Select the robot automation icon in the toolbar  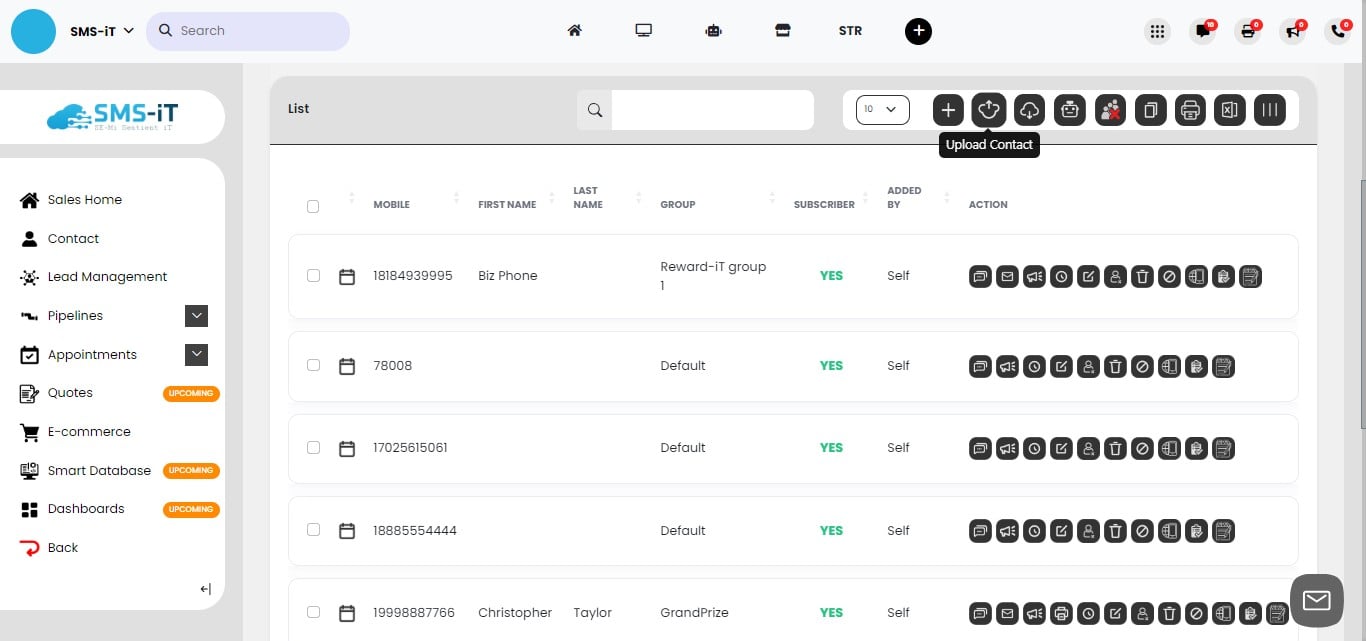(1069, 110)
